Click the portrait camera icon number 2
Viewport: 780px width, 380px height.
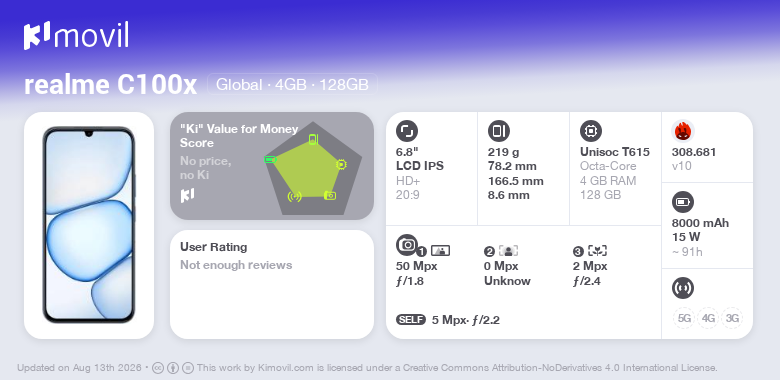[508, 251]
